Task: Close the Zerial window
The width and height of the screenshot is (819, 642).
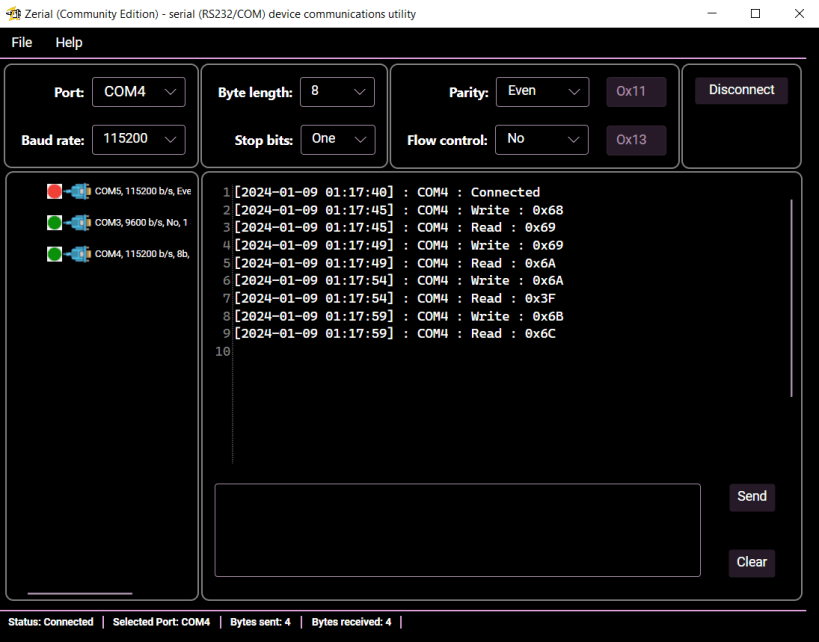Action: pyautogui.click(x=799, y=14)
